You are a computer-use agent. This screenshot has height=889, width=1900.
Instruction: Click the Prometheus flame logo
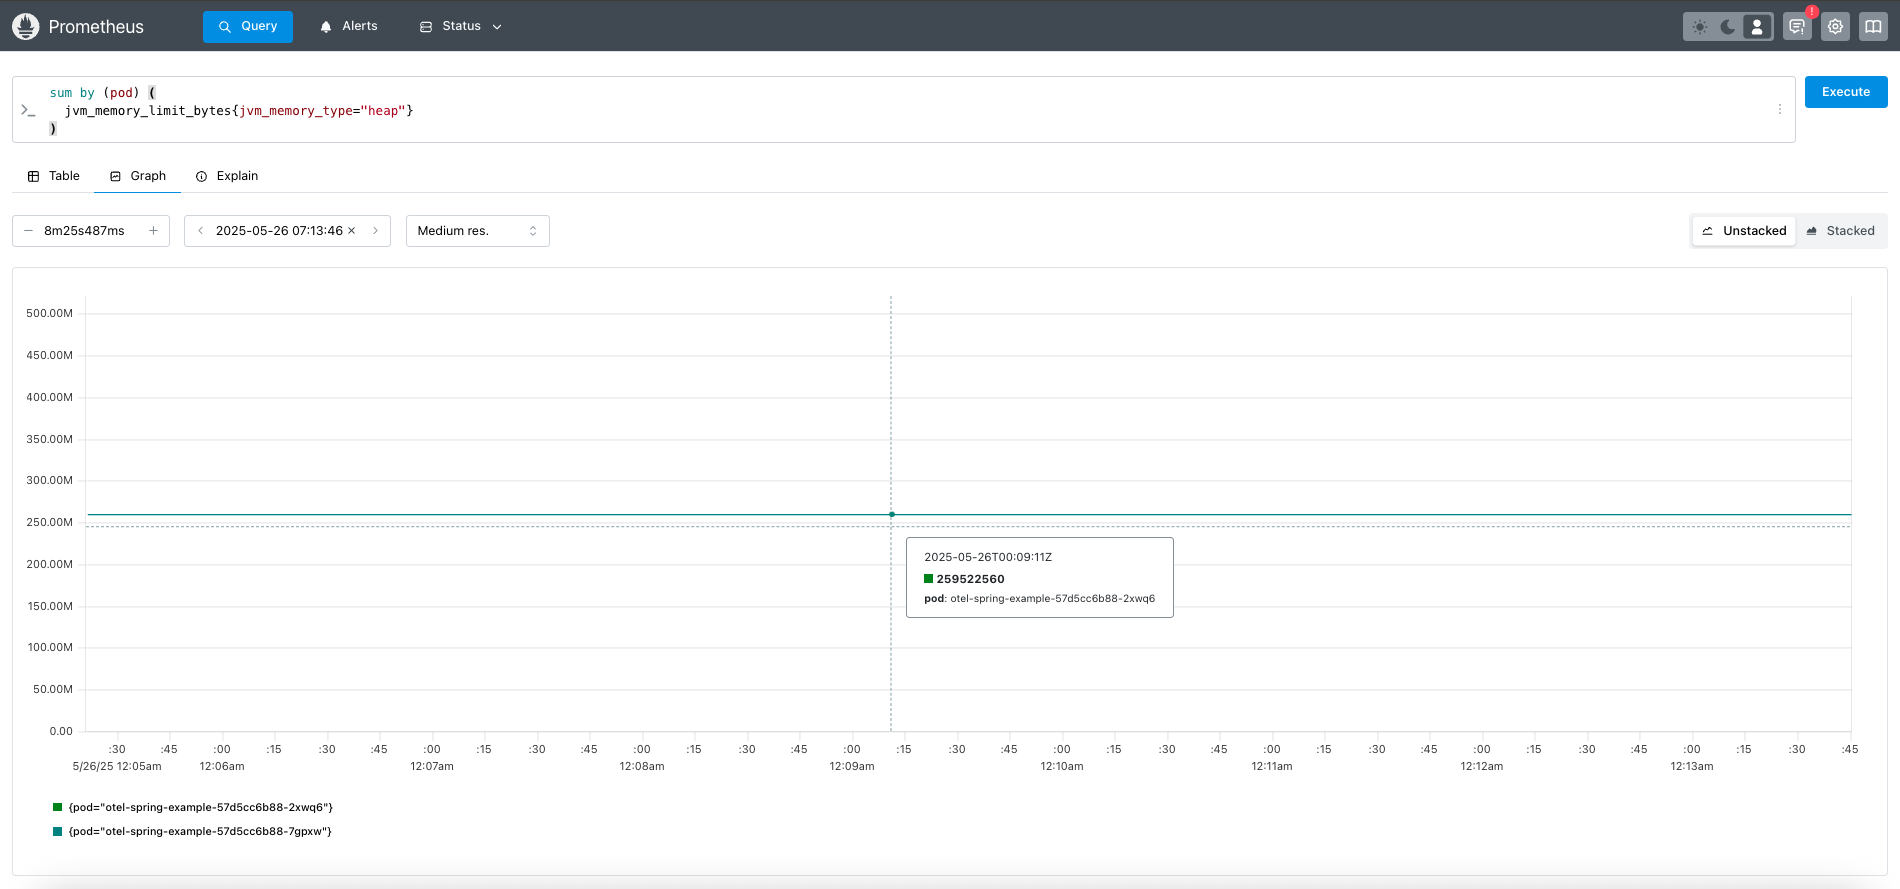[26, 26]
